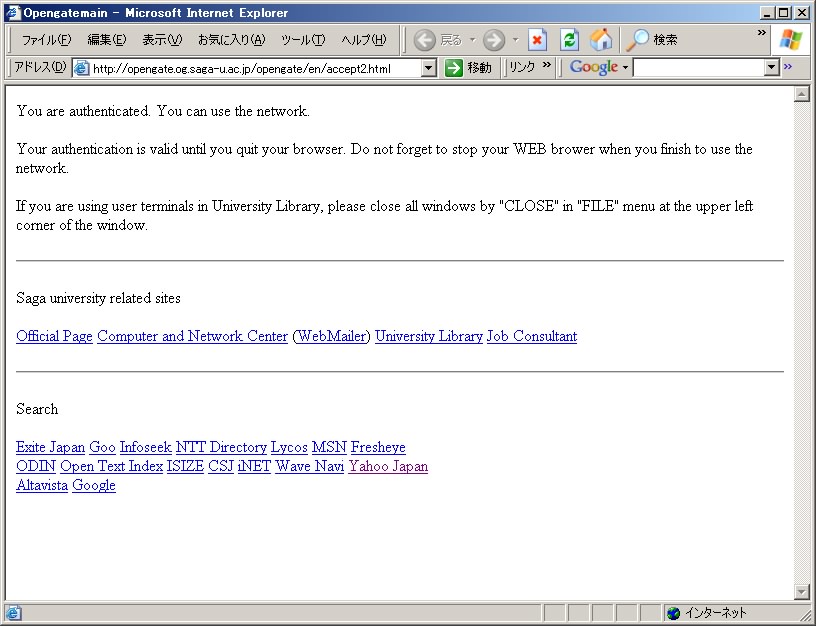Open the ファイル(F) menu

click(x=46, y=40)
